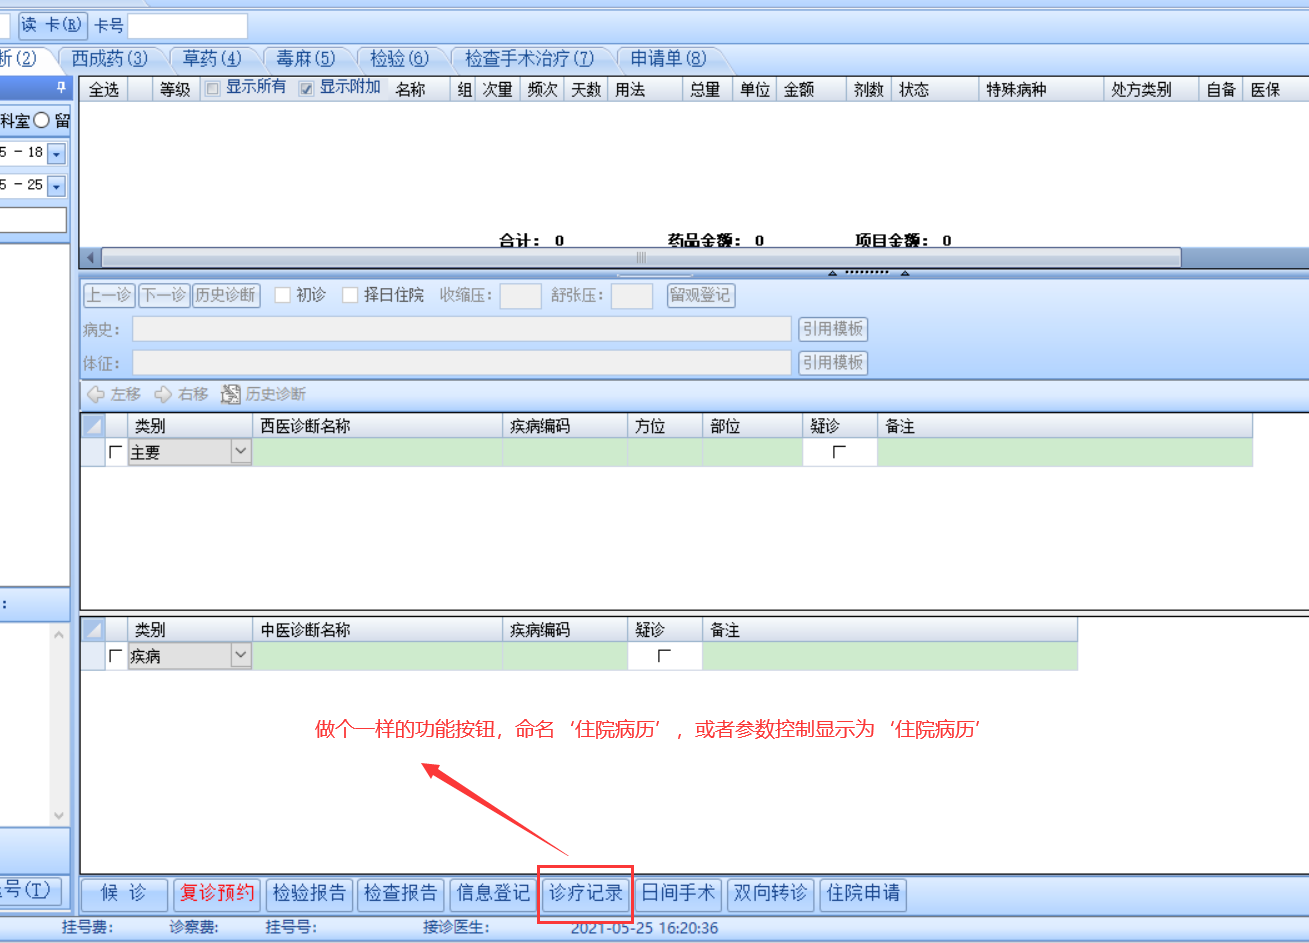The image size is (1309, 943).
Task: Click the 上一诊 button
Action: 109,295
